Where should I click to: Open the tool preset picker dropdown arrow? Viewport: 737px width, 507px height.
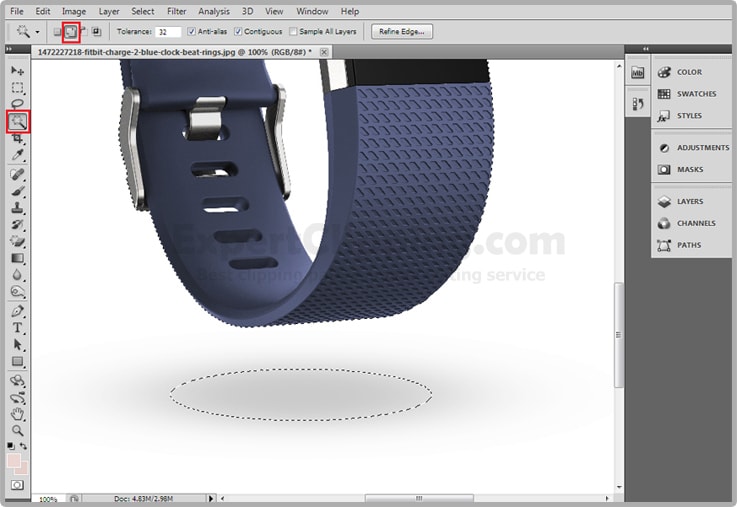click(38, 32)
